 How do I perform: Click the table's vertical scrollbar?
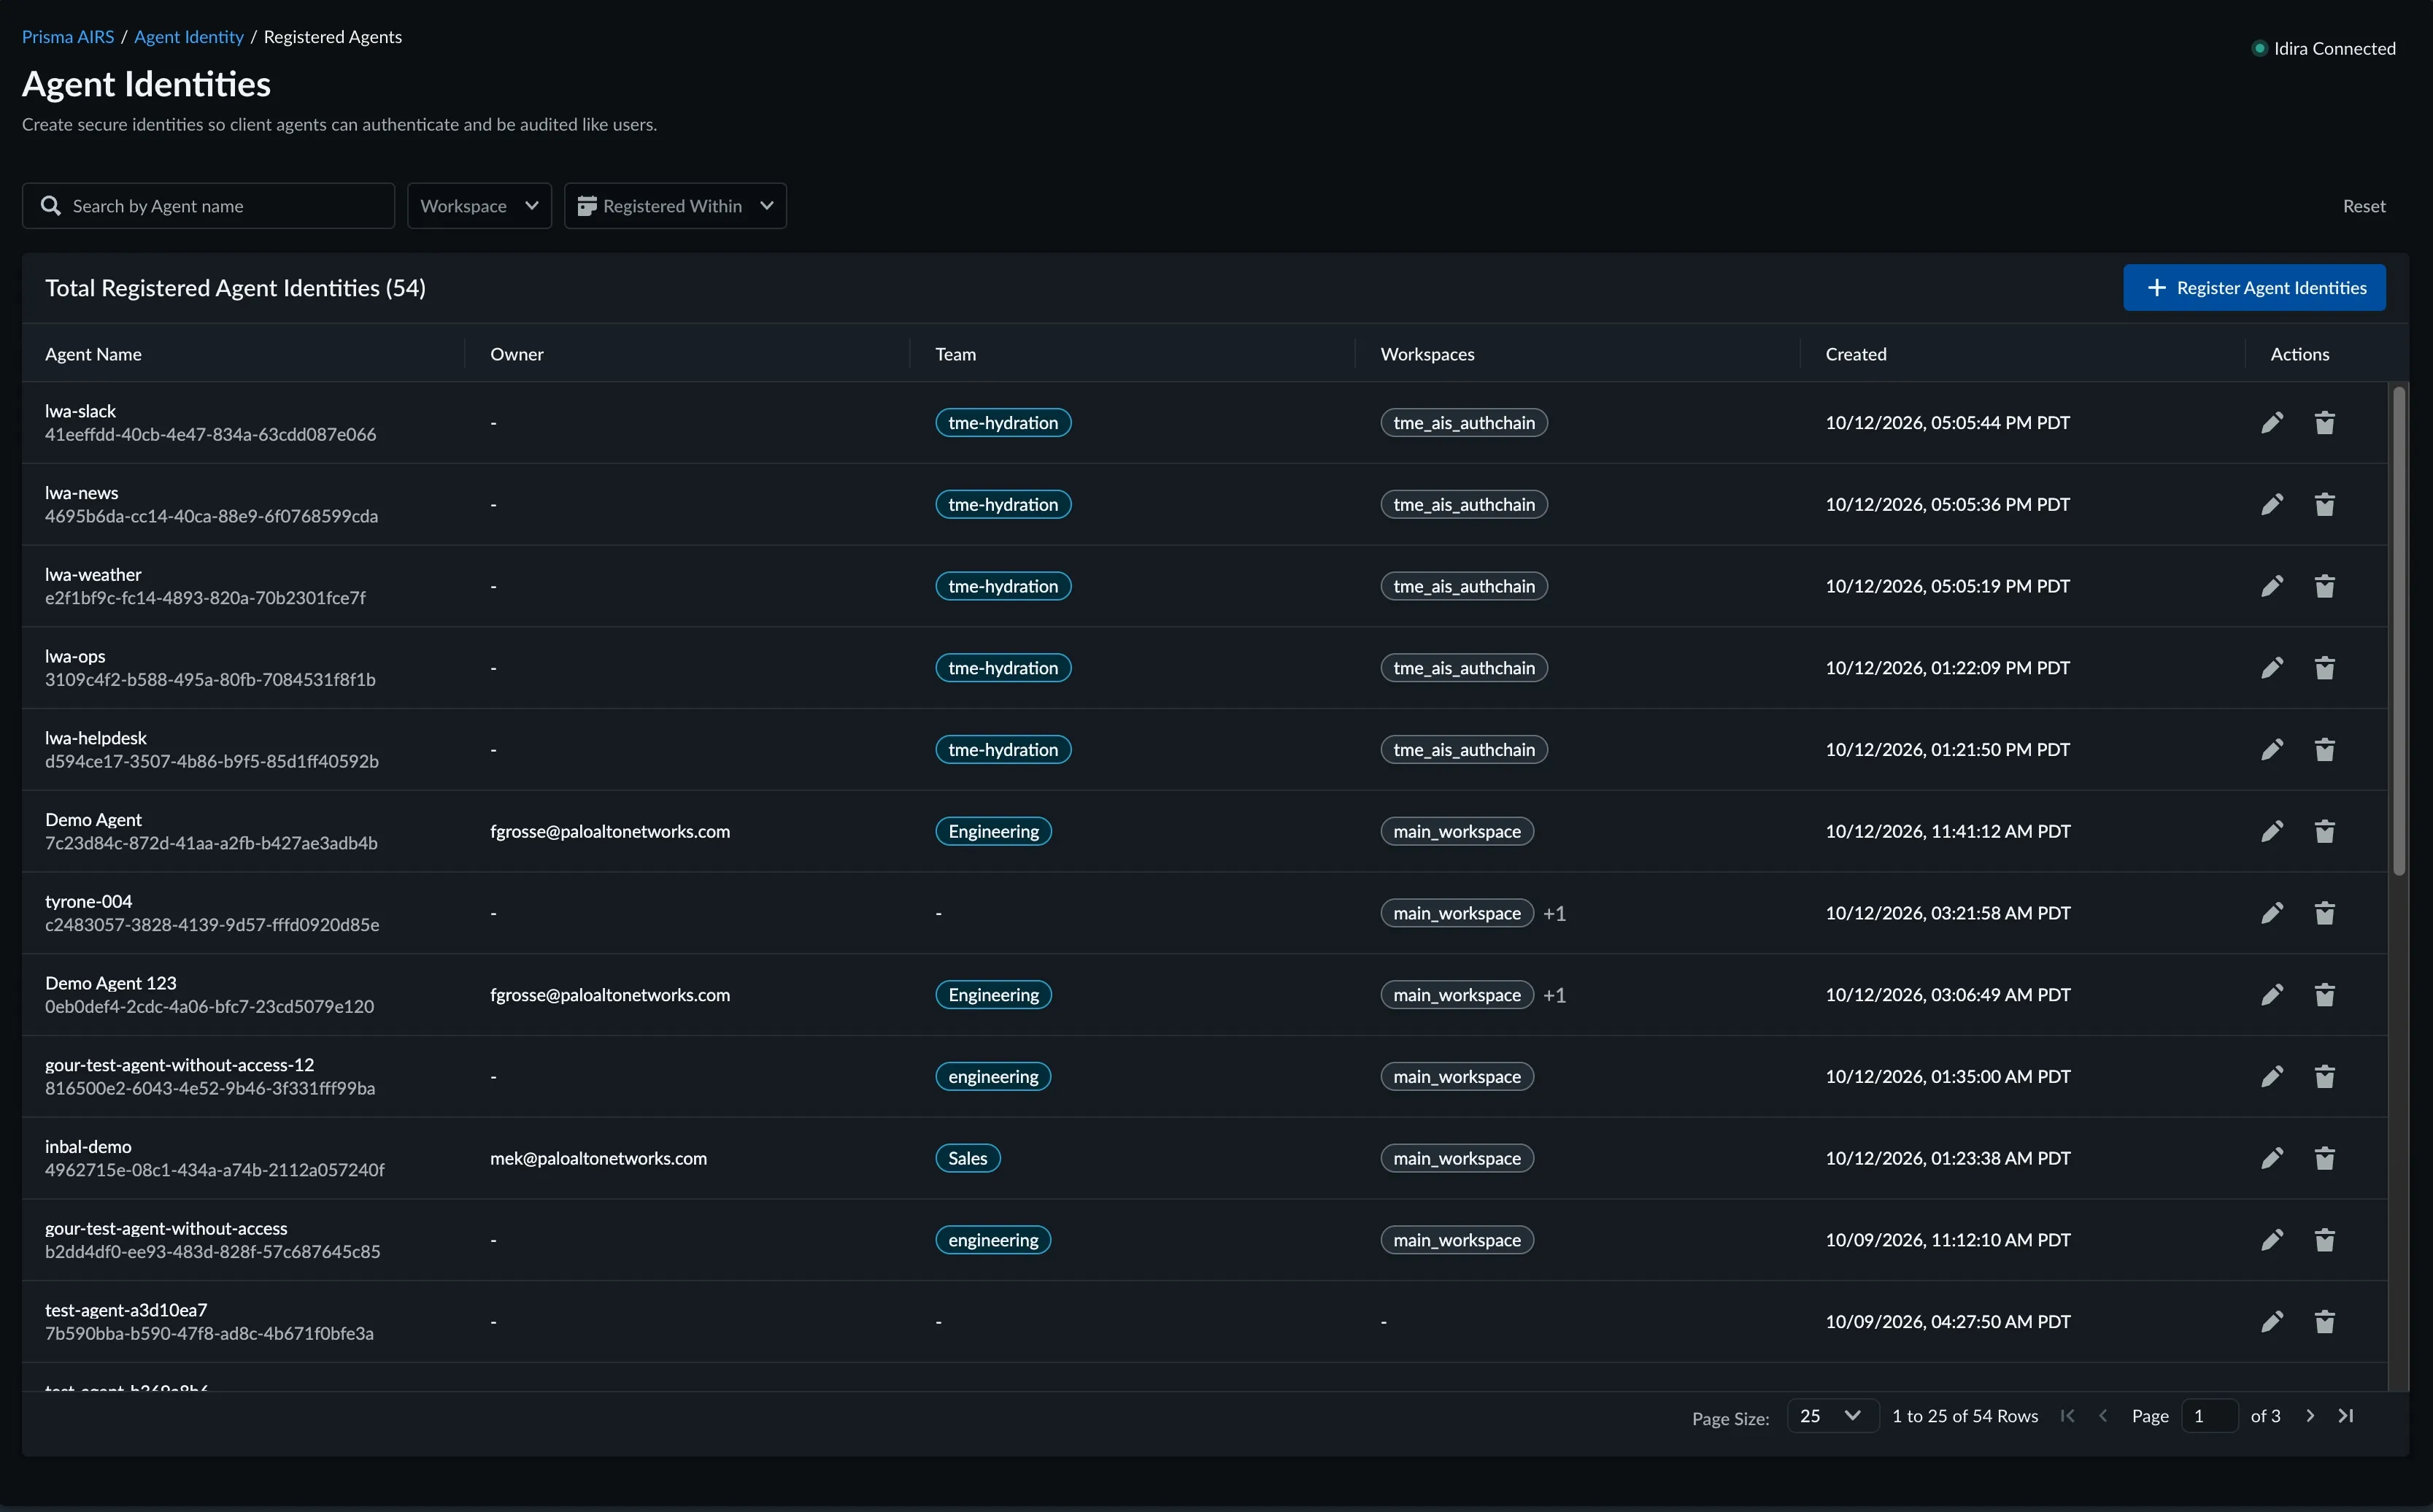click(x=2399, y=631)
